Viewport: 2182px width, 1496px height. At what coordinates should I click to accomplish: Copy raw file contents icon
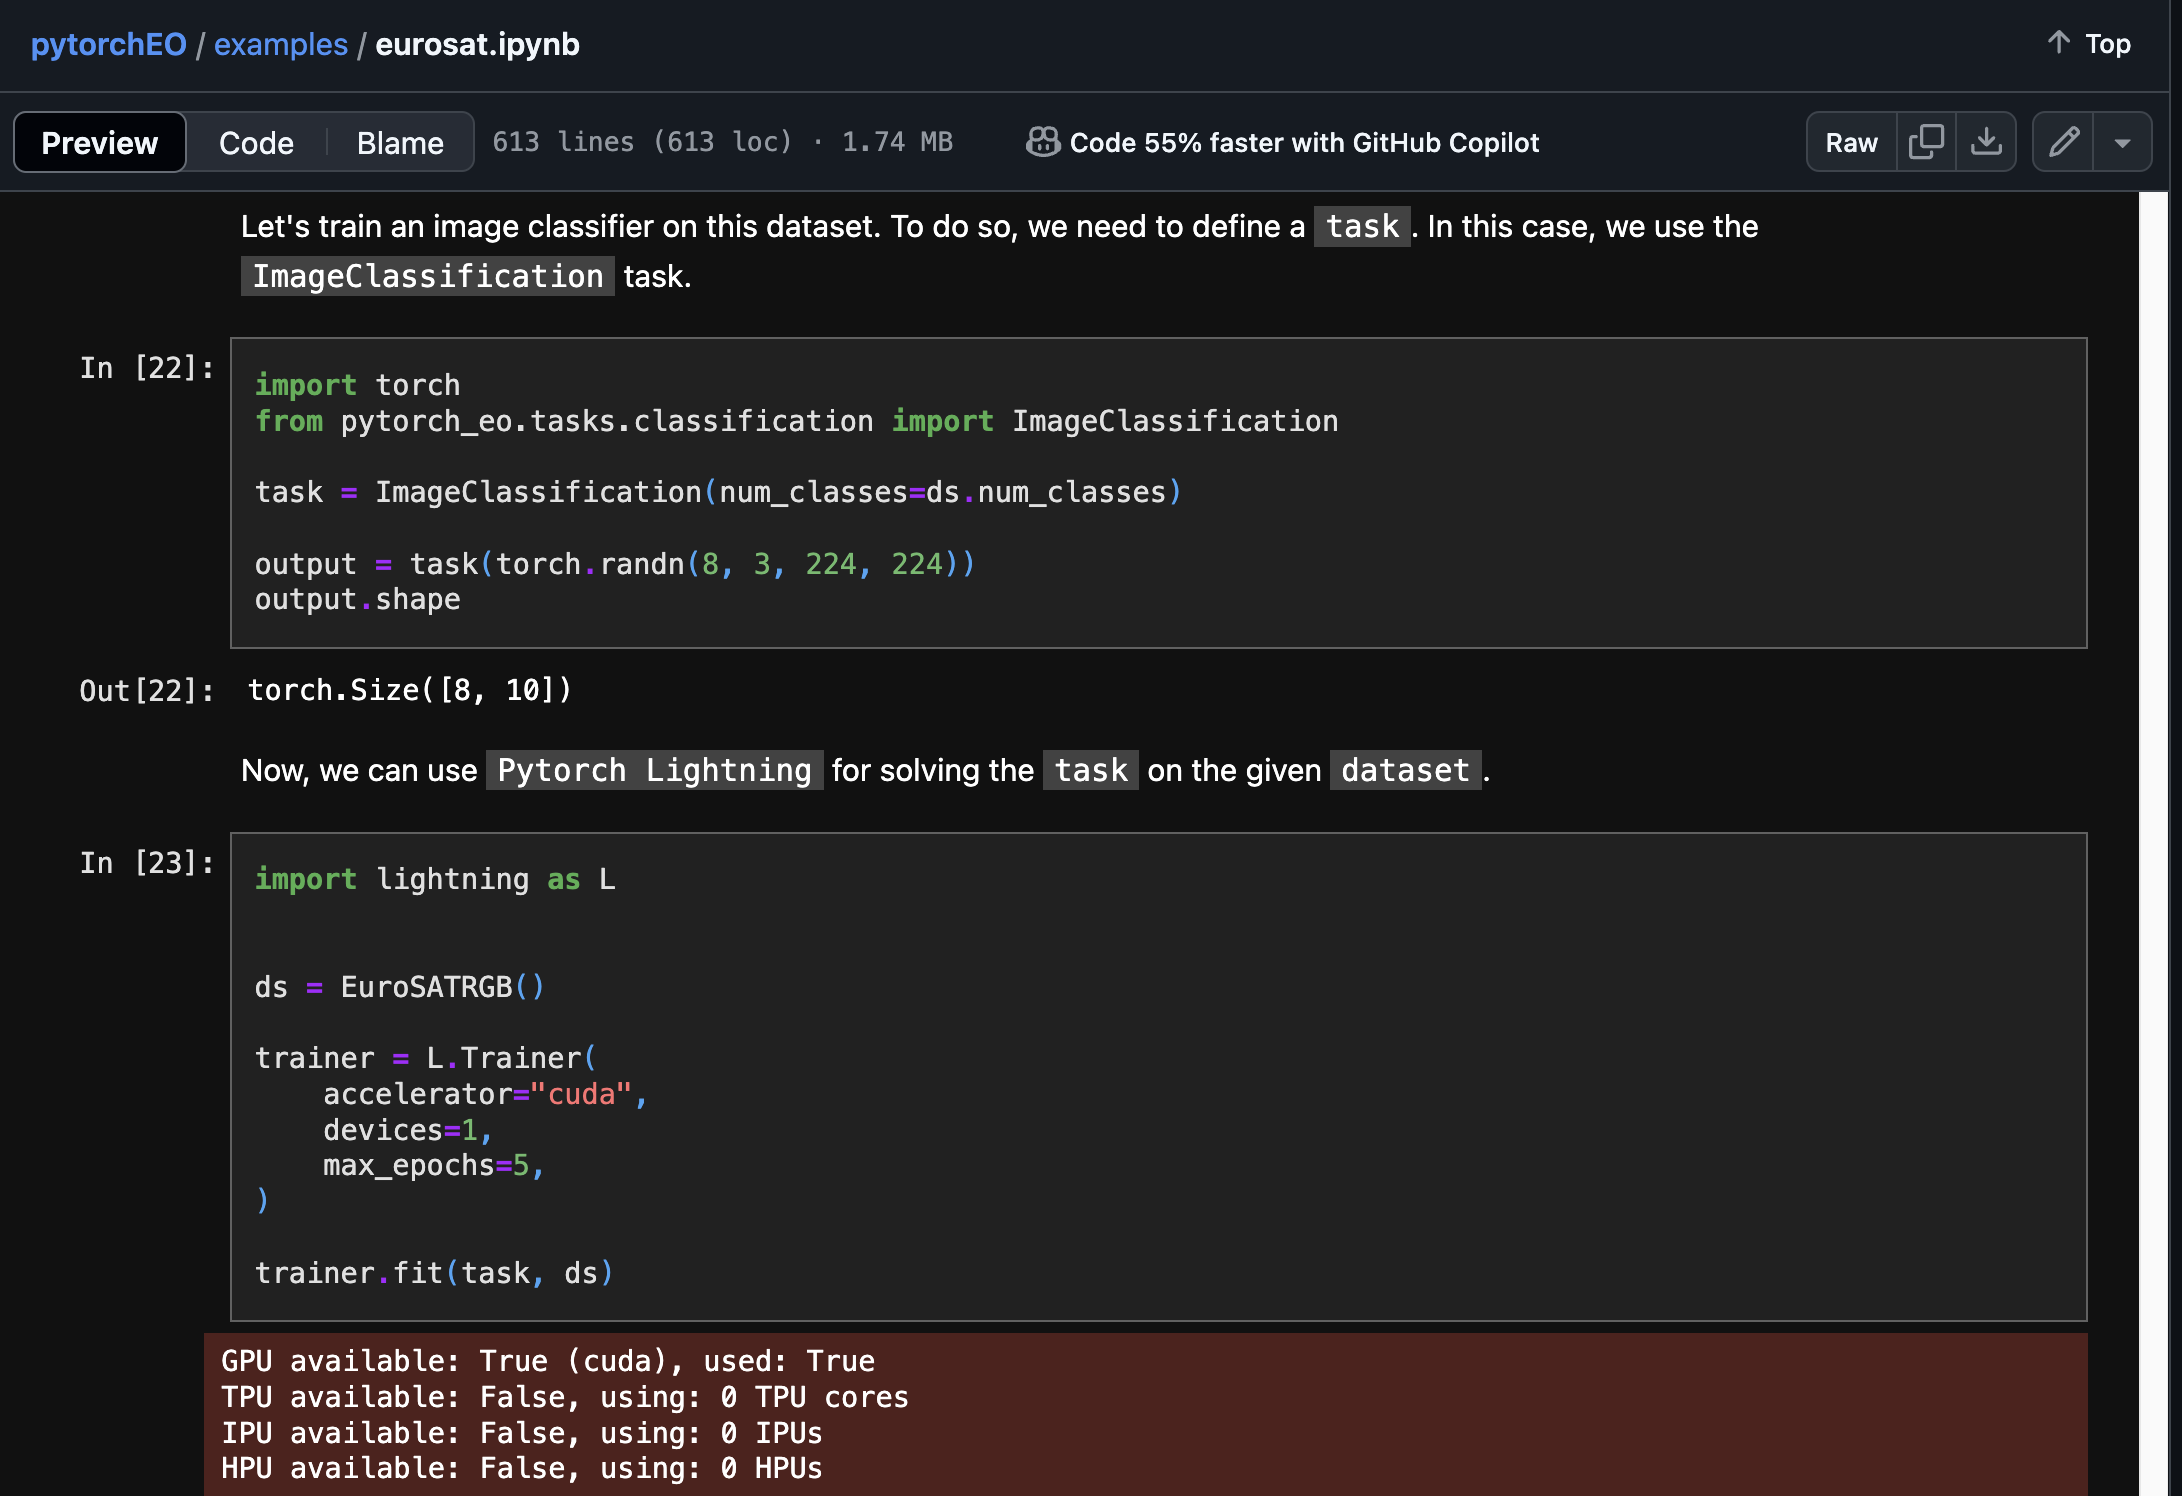pyautogui.click(x=1925, y=142)
